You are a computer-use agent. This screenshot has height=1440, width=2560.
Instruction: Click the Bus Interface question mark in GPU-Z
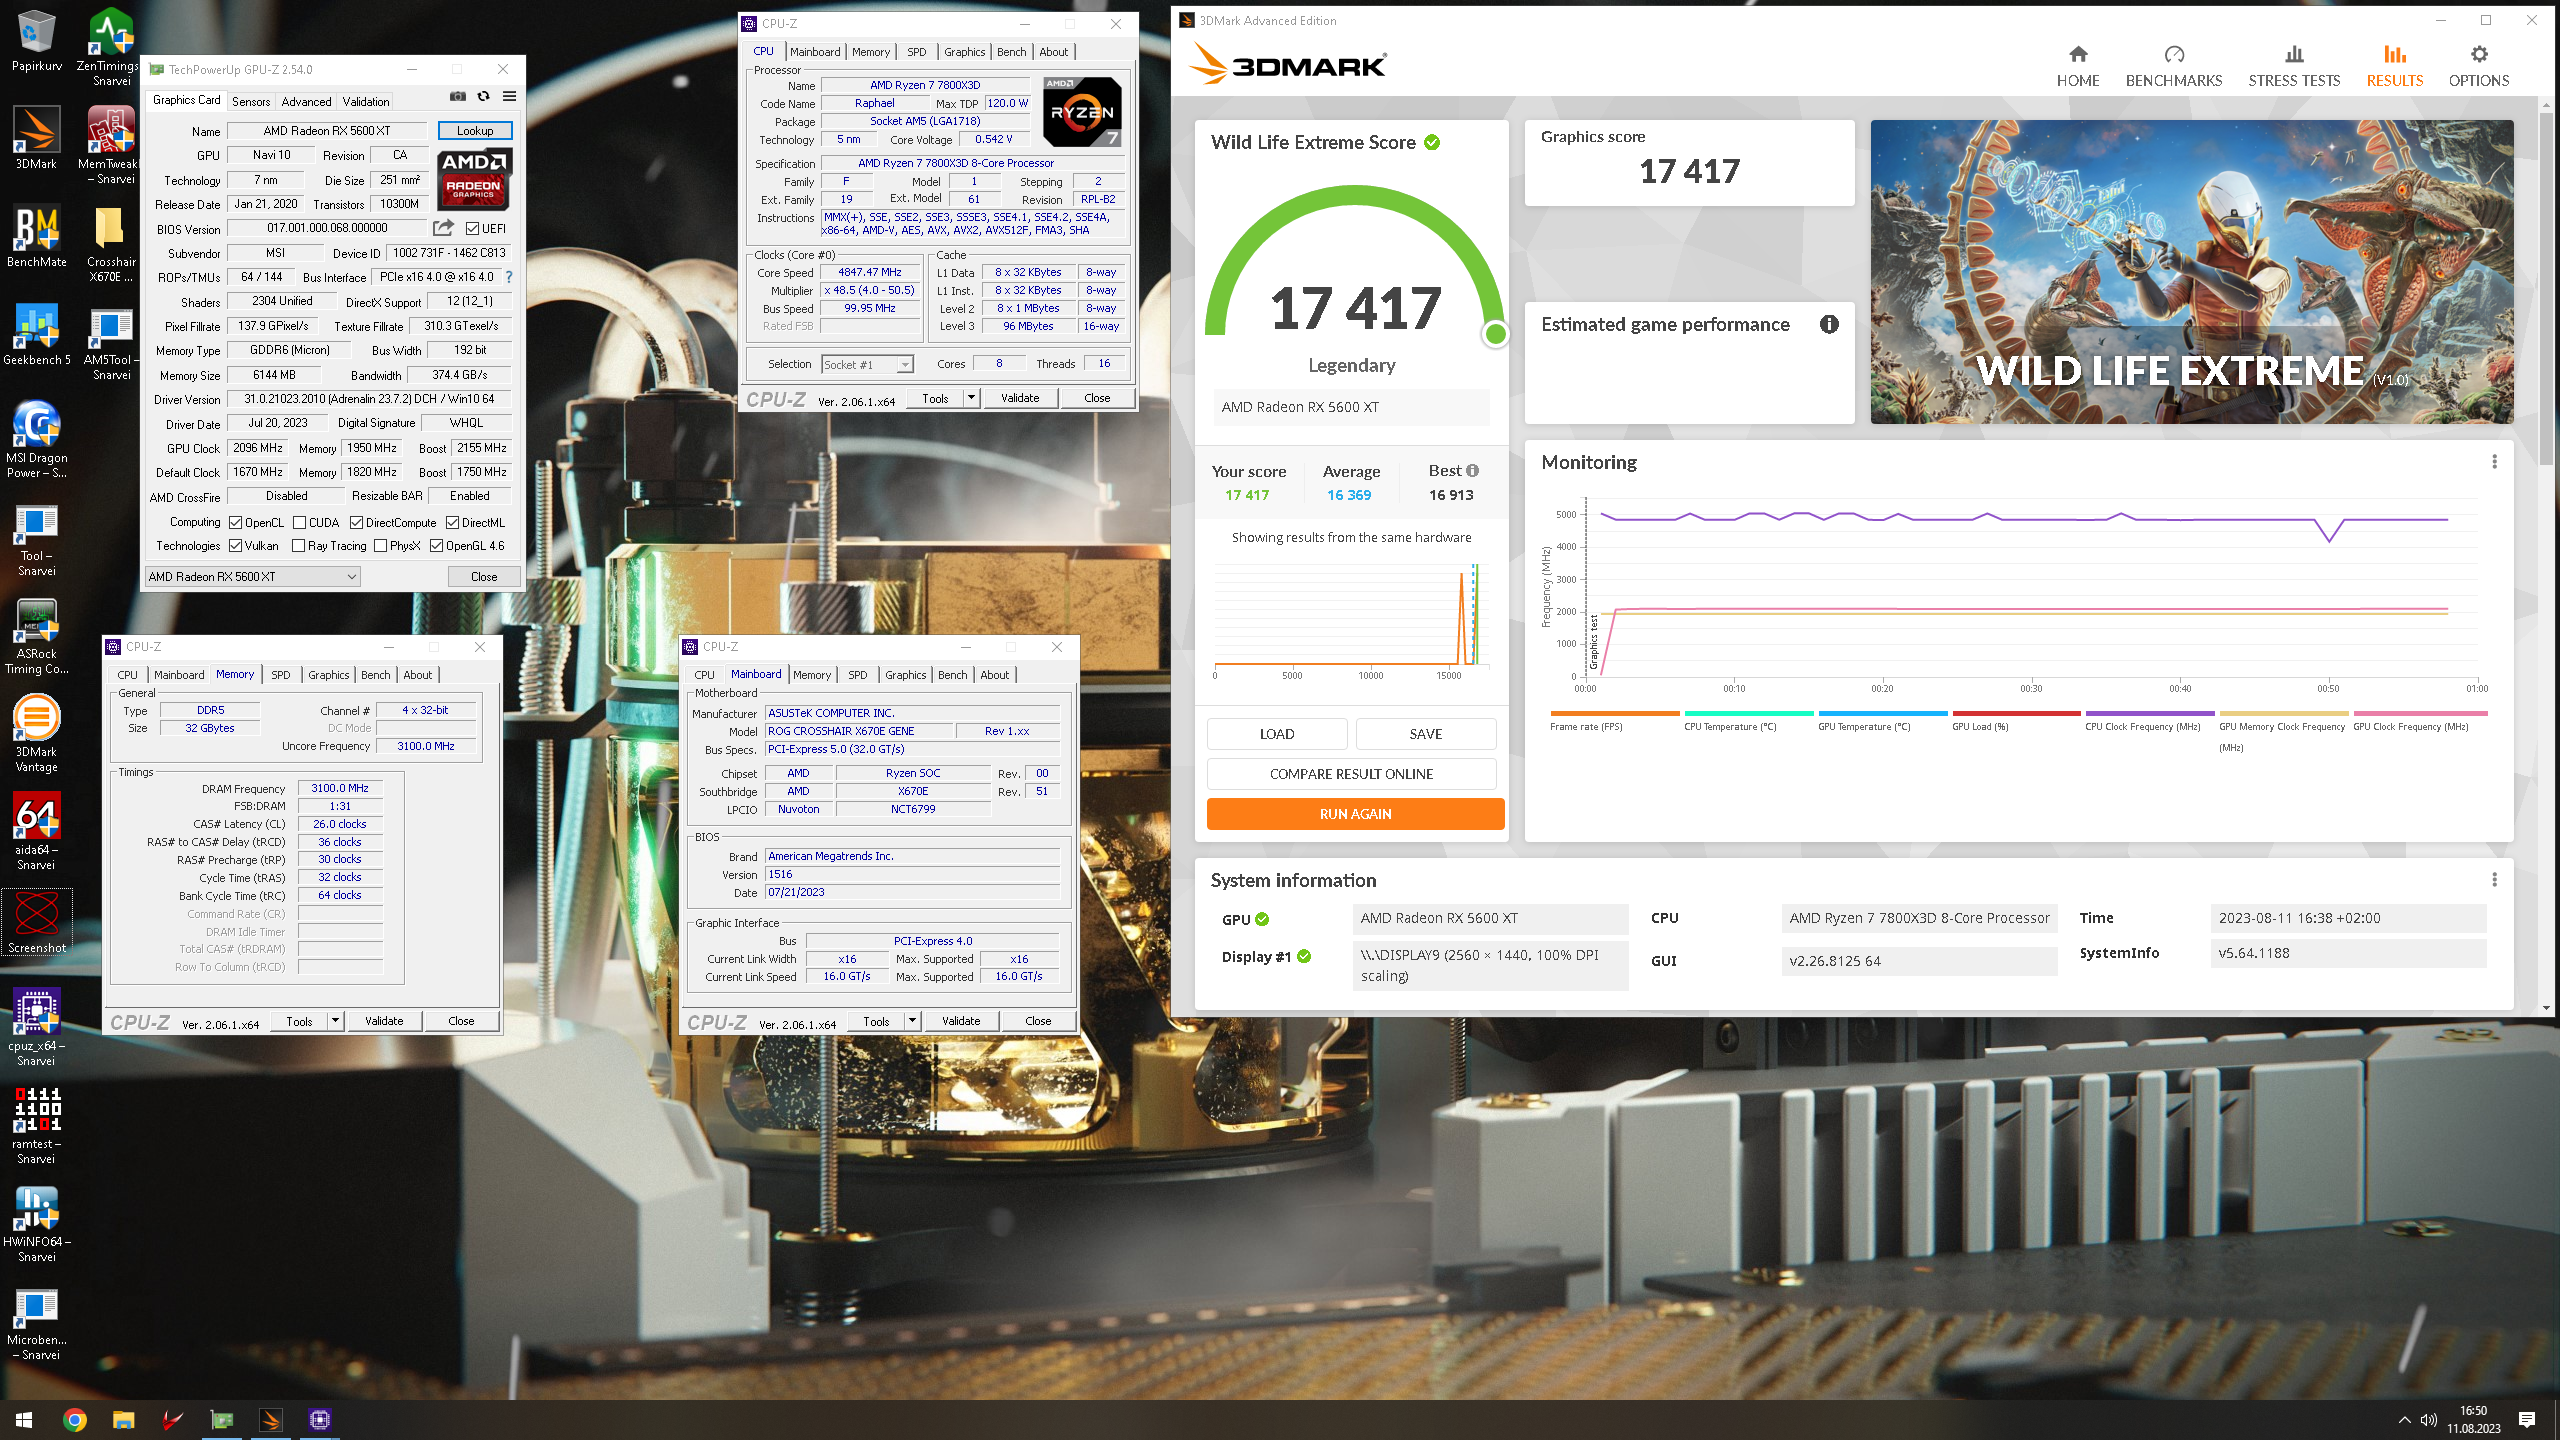508,277
